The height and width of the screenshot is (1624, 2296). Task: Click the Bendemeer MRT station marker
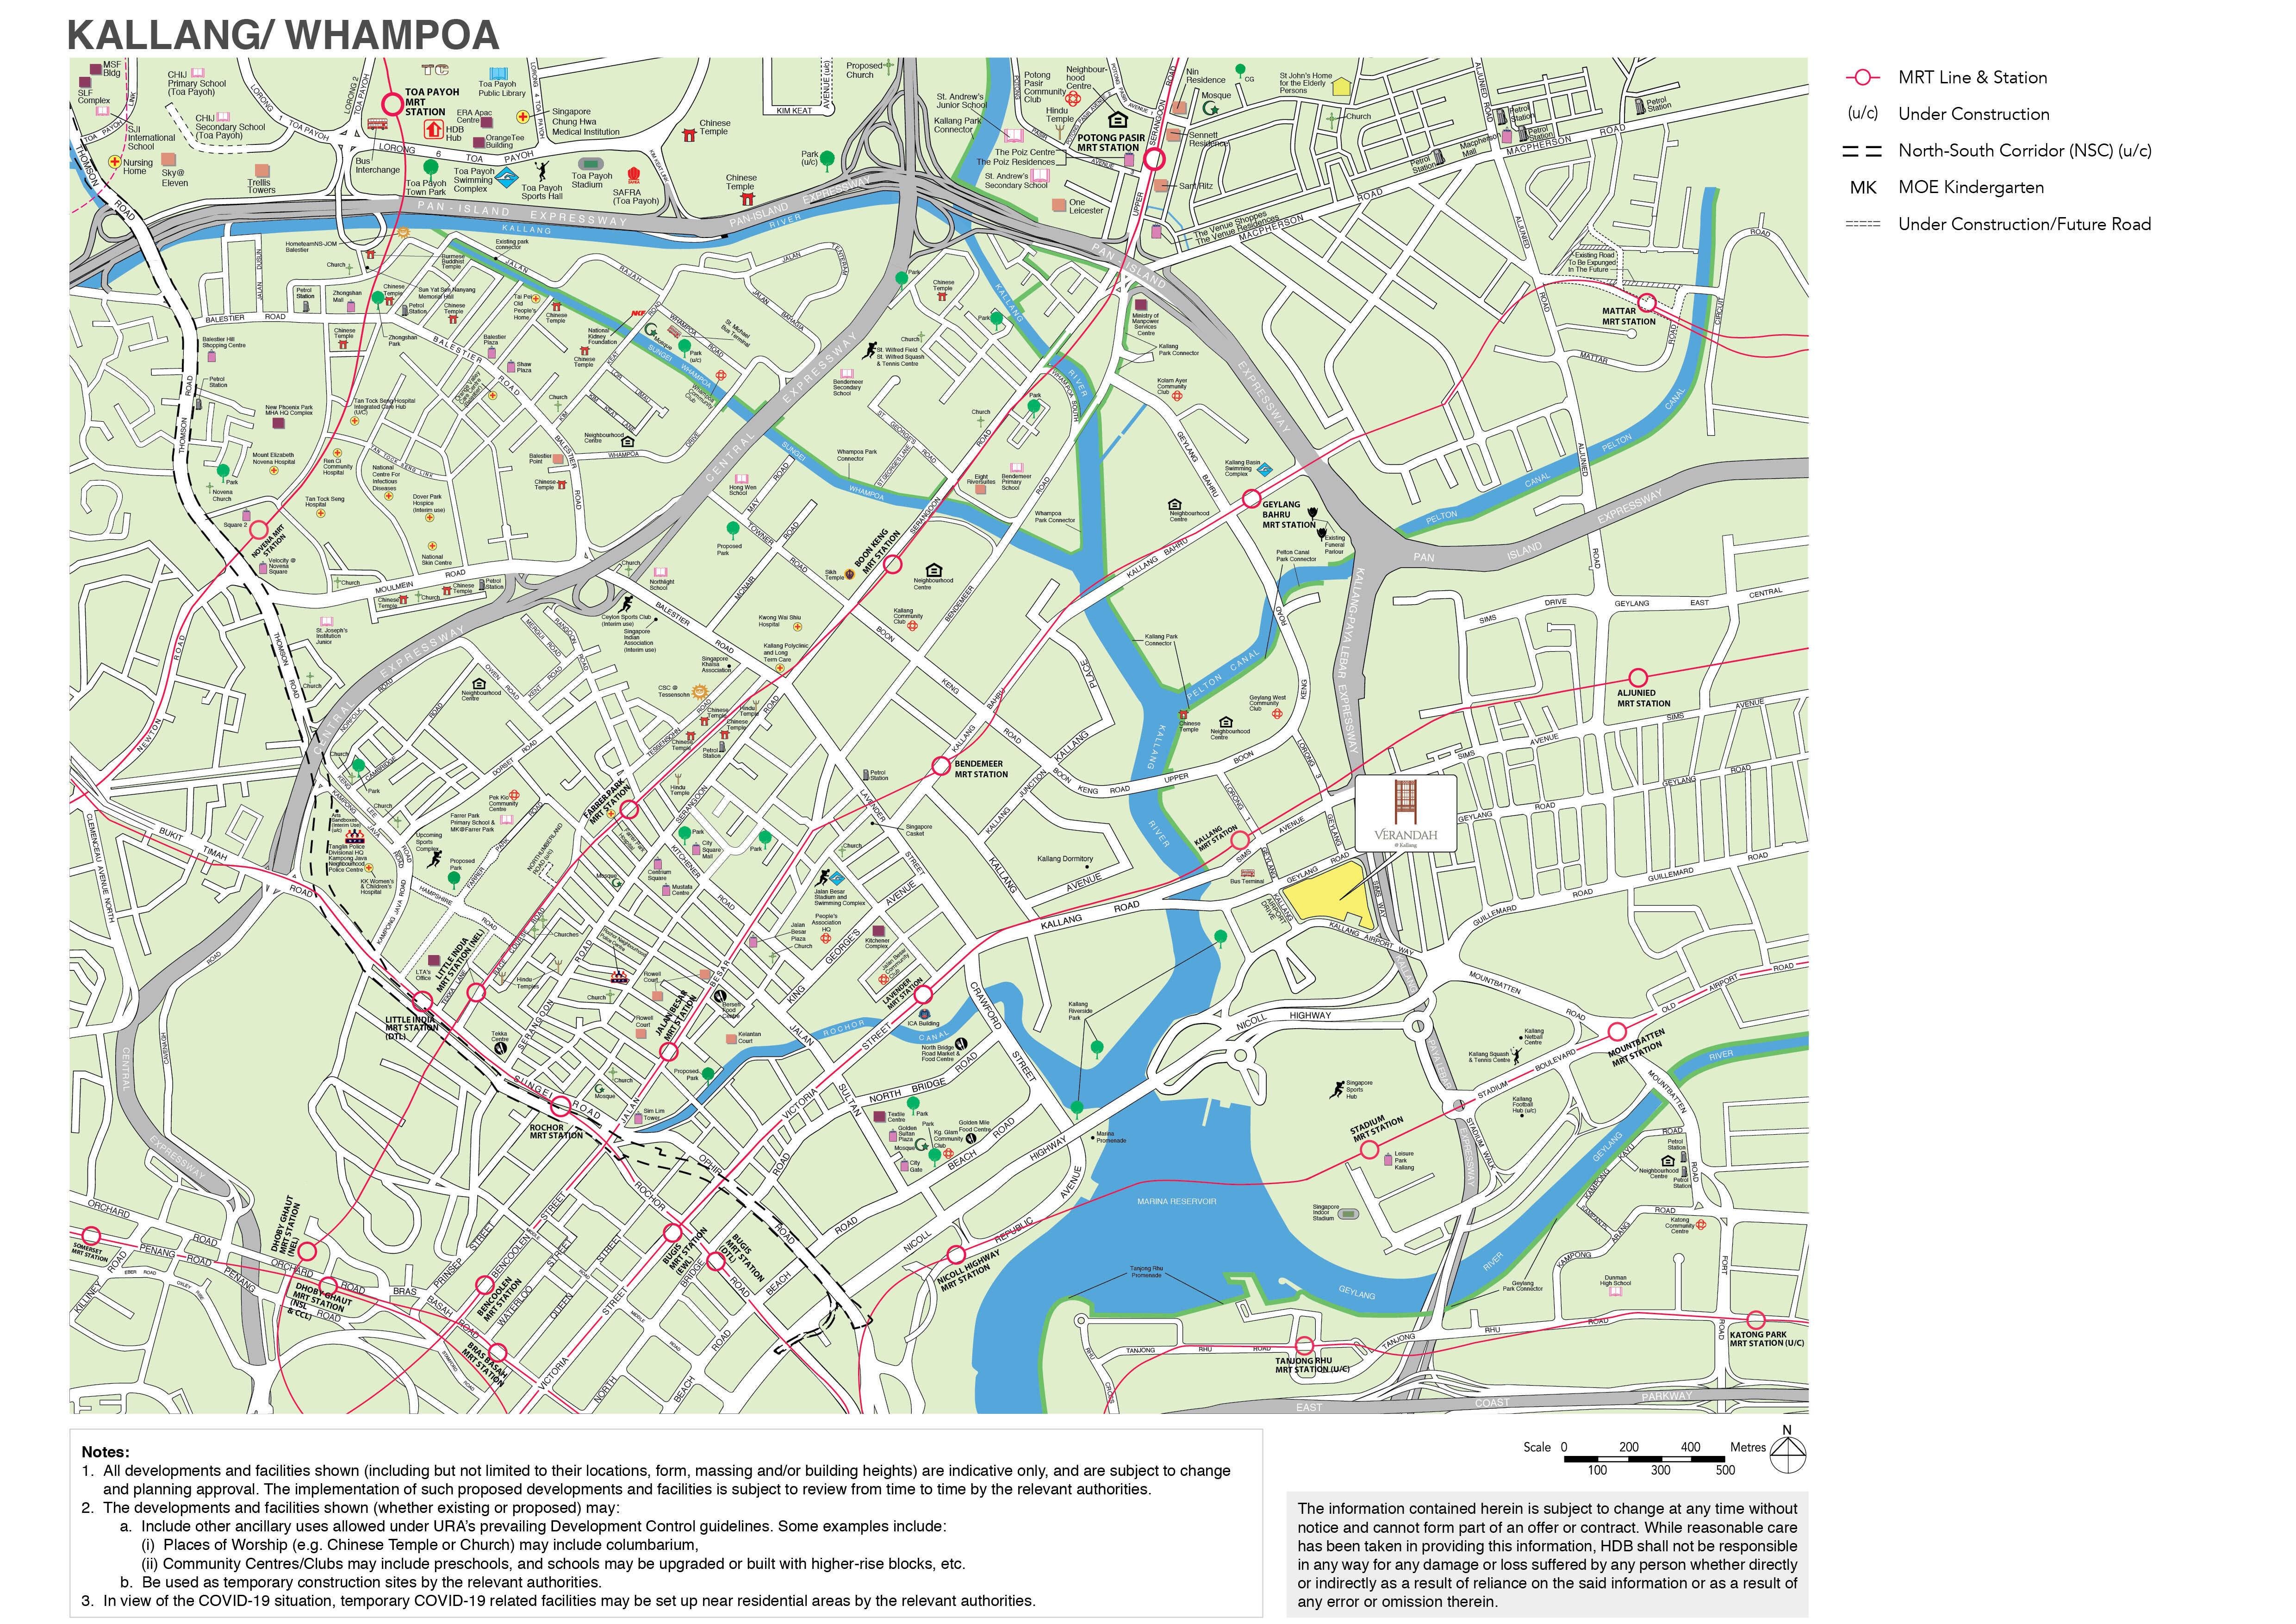tap(940, 766)
